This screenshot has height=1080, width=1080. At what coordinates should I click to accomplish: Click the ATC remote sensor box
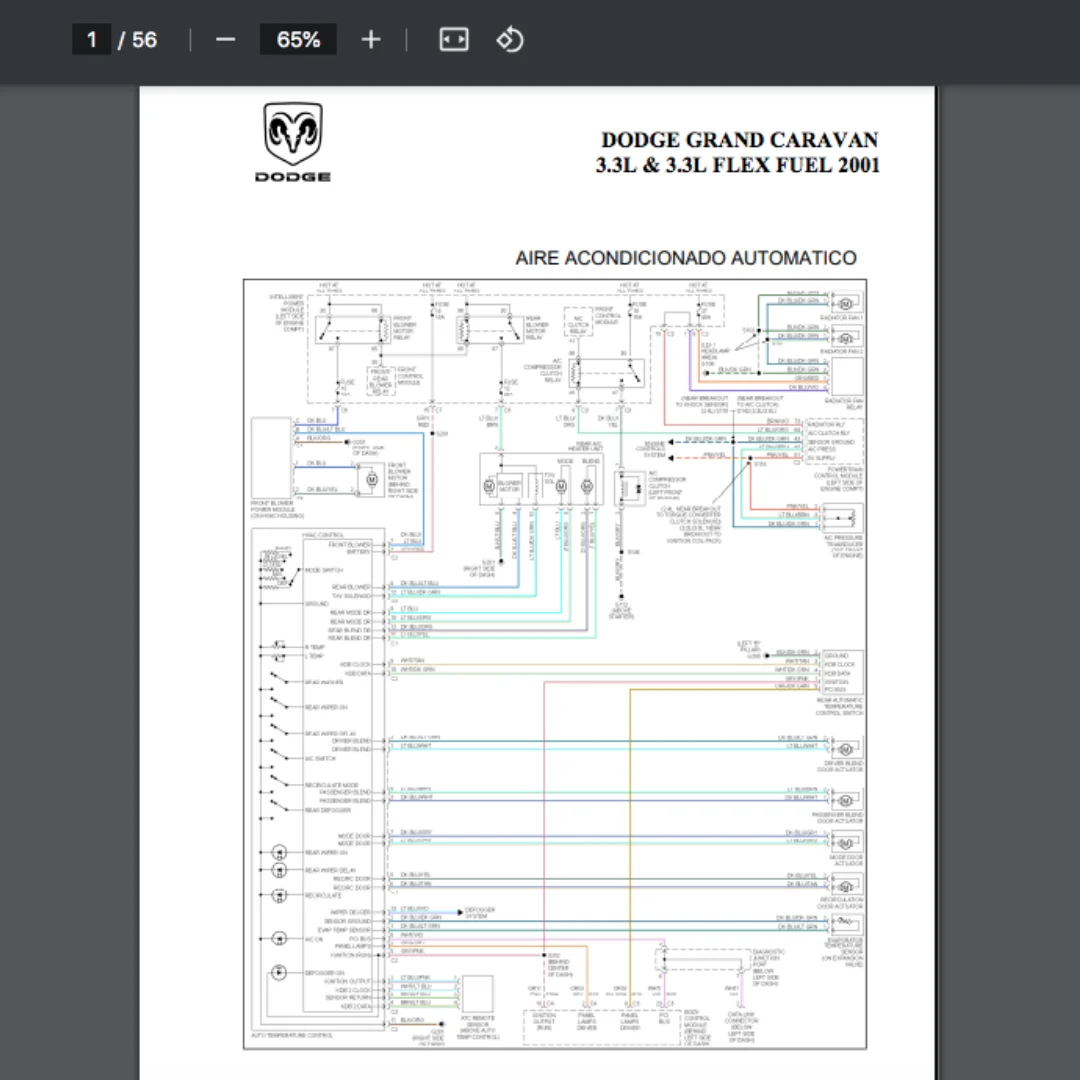coord(477,994)
